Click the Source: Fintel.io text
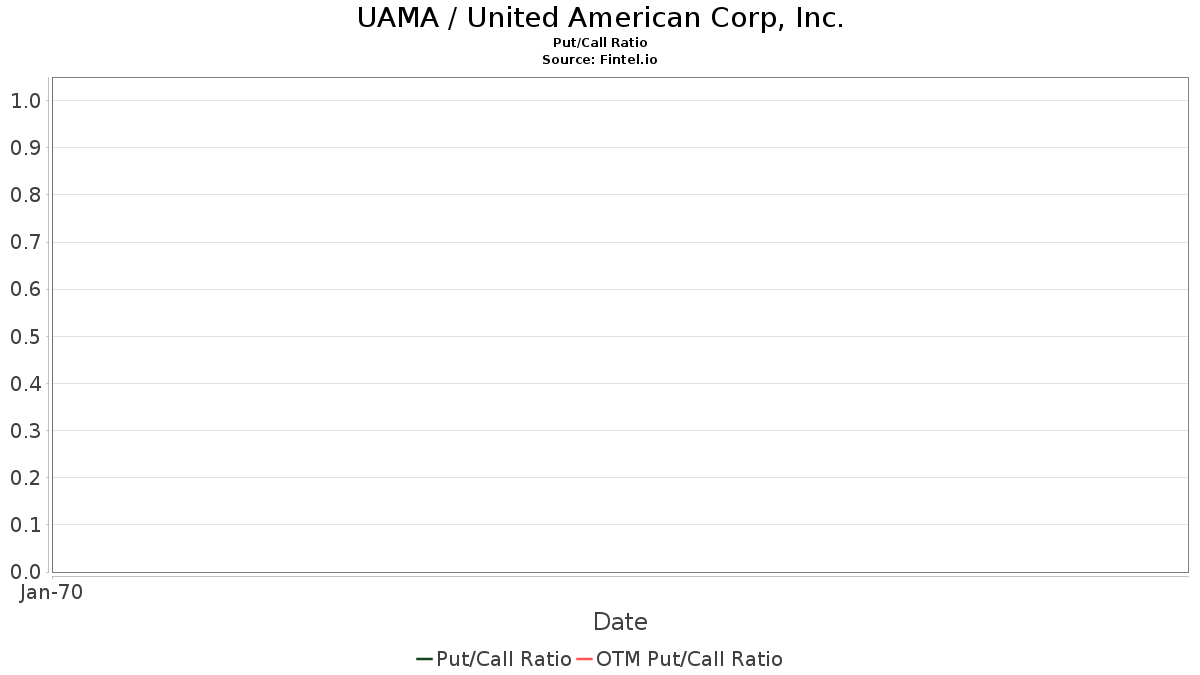 600,60
